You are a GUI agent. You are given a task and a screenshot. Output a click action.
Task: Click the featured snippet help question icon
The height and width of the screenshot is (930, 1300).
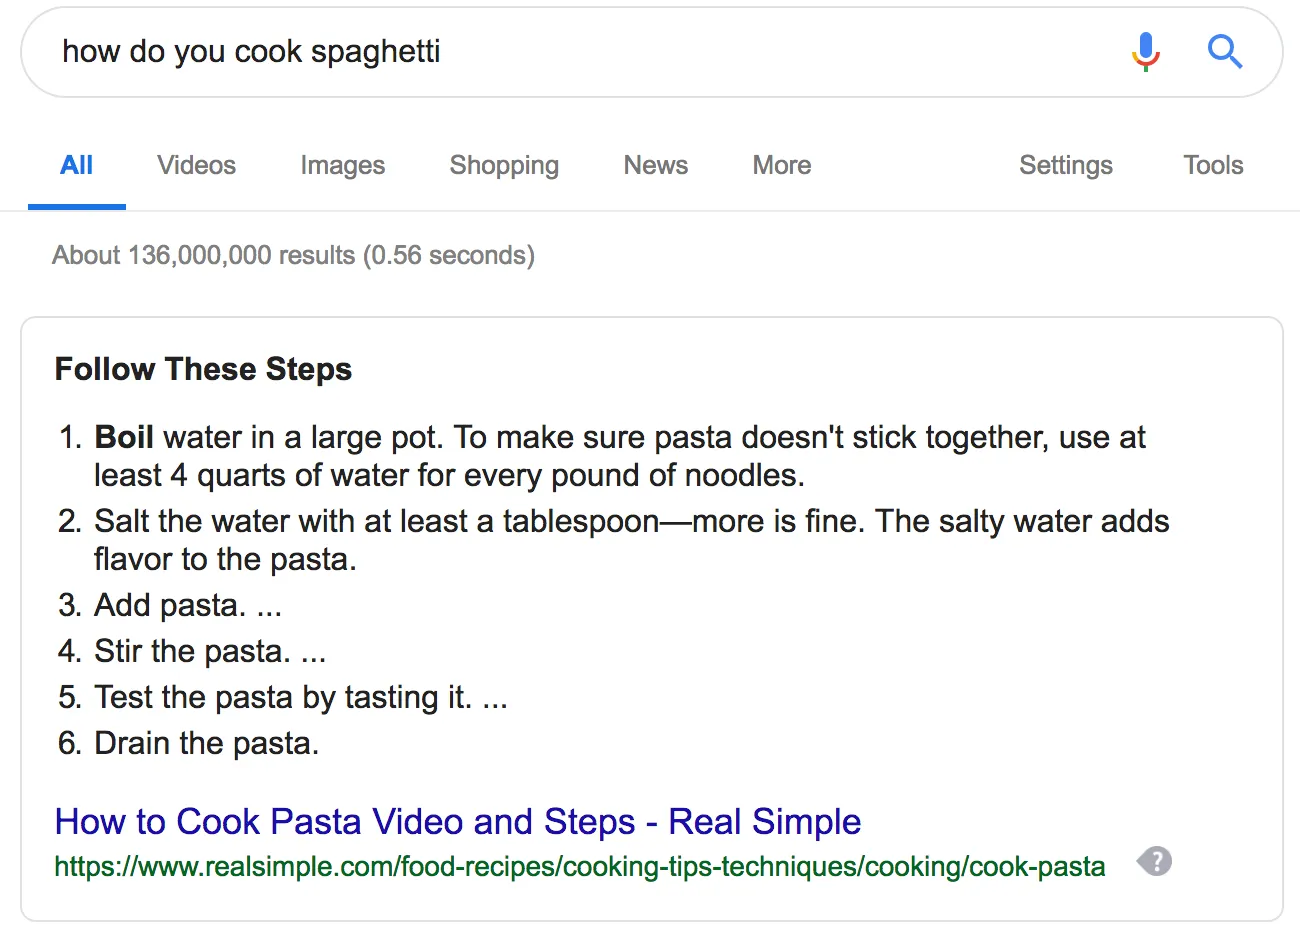coord(1155,861)
